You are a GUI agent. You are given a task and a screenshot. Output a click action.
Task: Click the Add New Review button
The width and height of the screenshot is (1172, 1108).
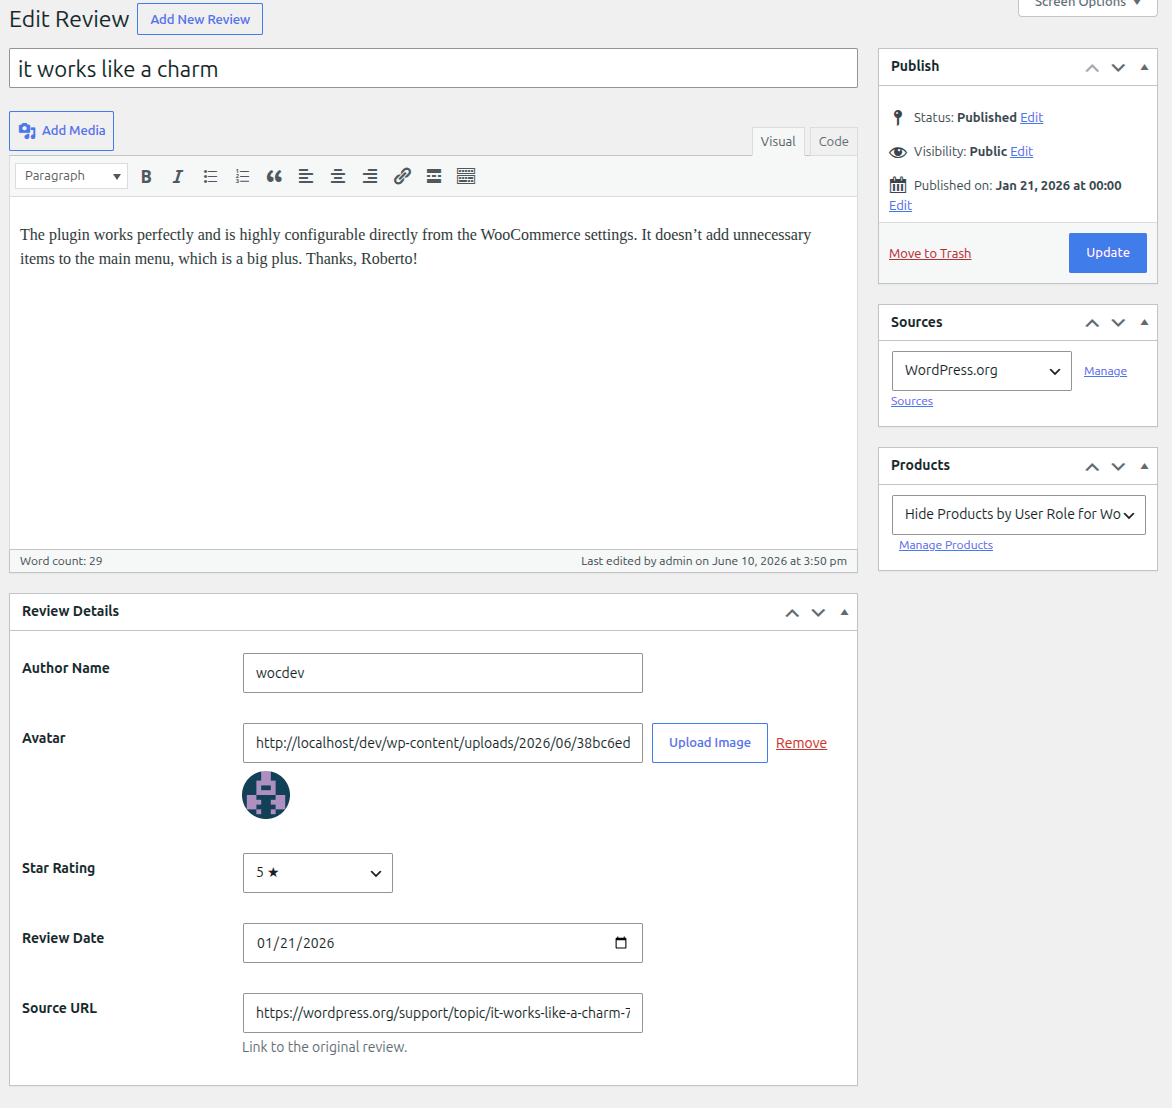click(200, 19)
